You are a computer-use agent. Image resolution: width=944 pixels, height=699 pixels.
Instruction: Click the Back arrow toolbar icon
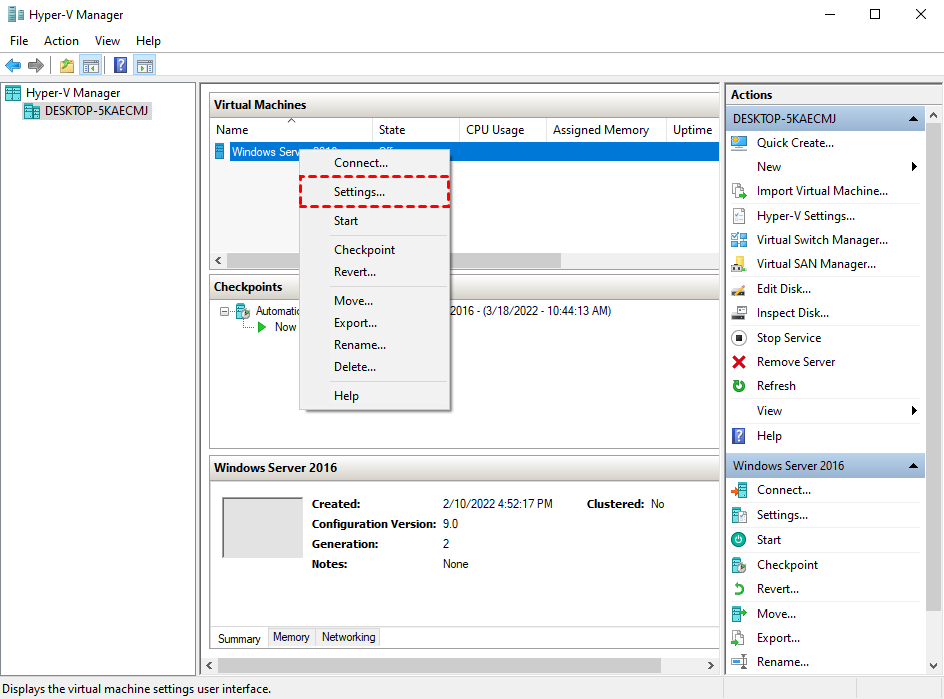13,66
